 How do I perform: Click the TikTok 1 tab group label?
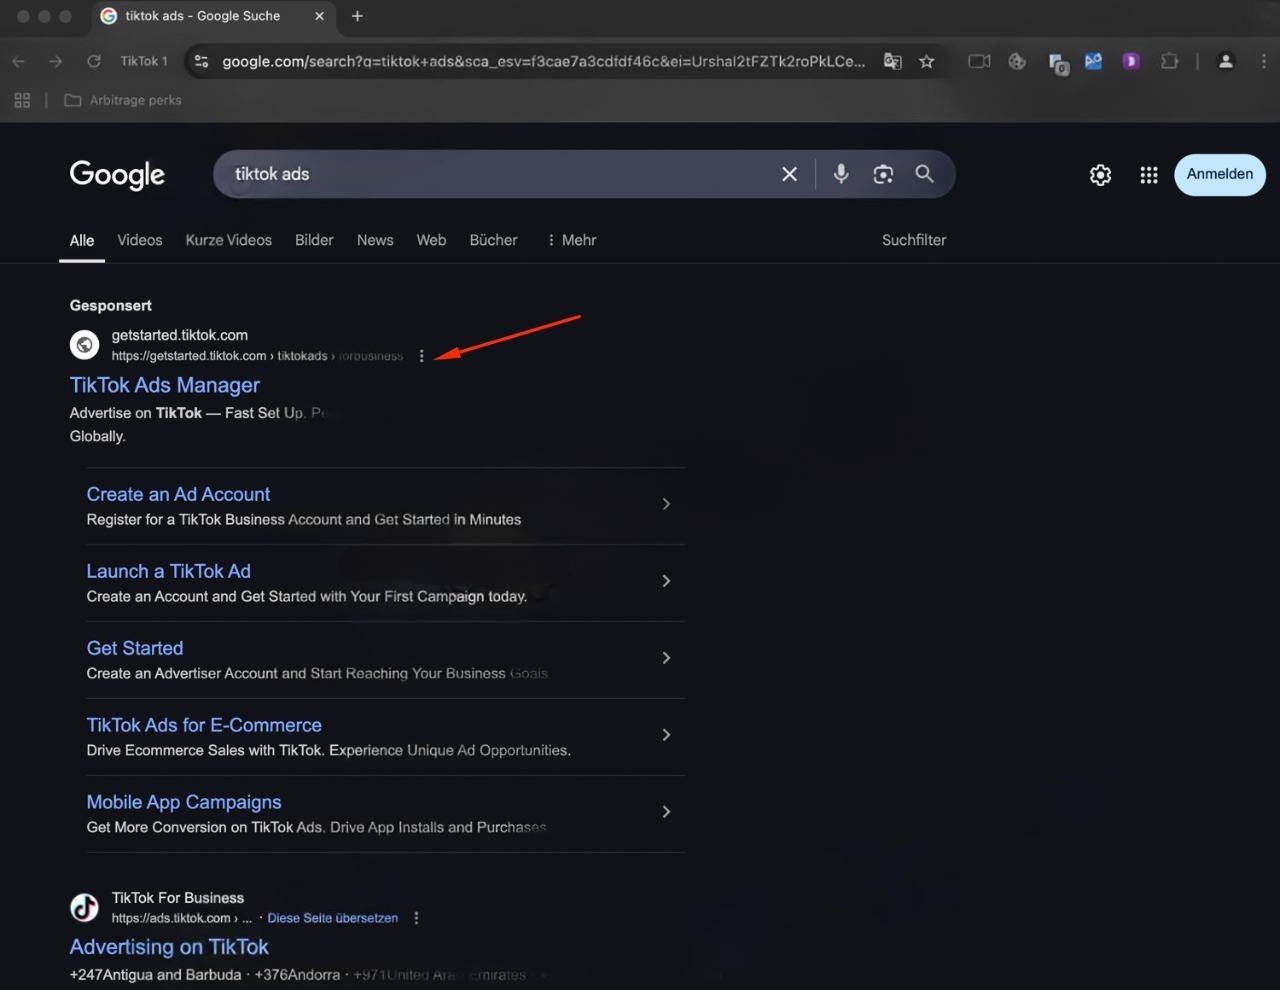point(144,62)
